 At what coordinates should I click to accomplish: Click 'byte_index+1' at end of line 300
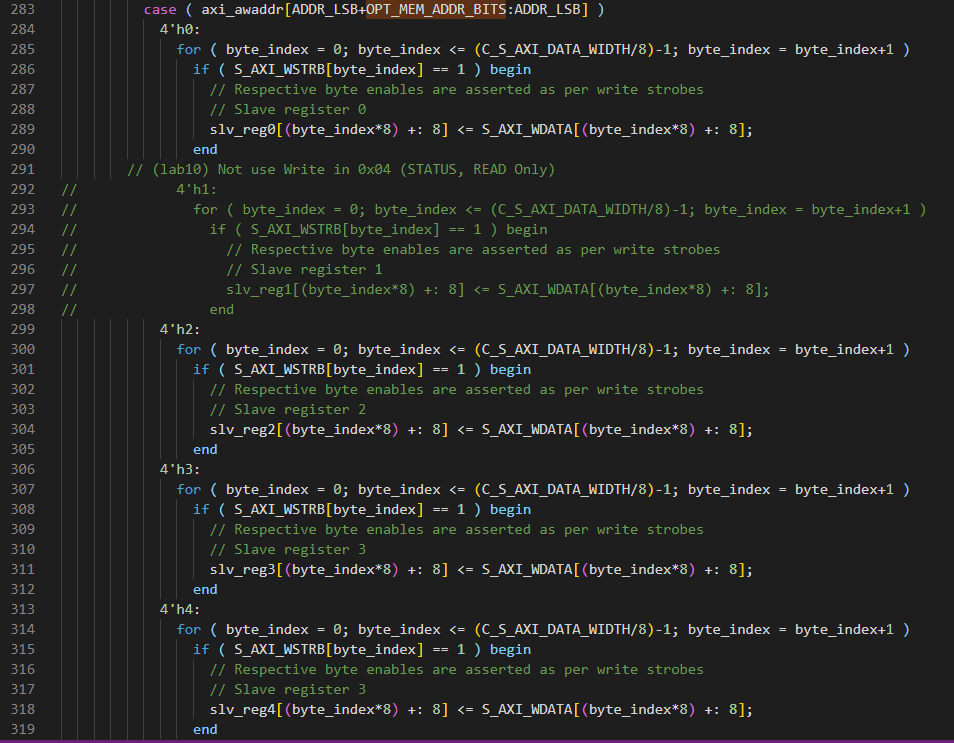click(x=844, y=349)
